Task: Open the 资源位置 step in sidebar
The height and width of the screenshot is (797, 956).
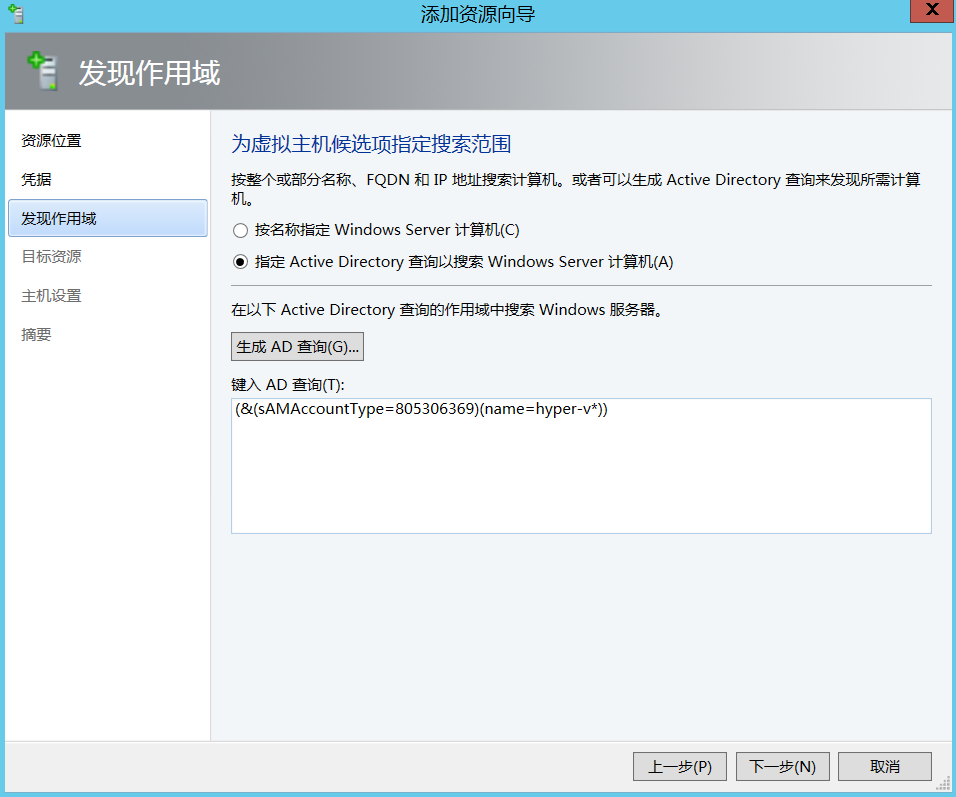Action: point(51,141)
